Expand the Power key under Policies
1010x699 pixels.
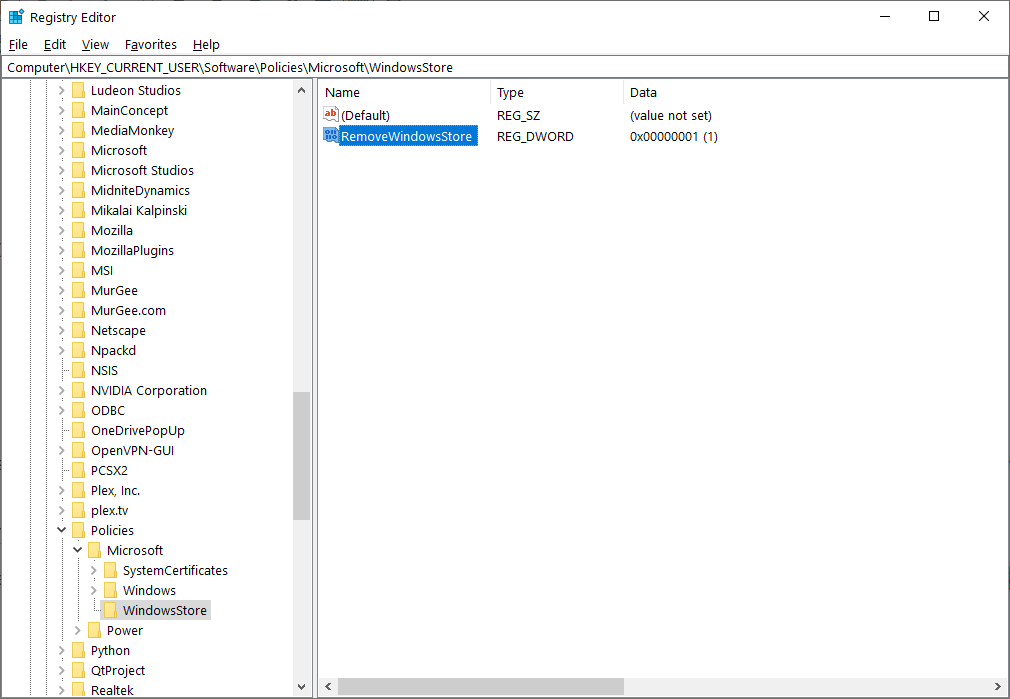click(78, 630)
